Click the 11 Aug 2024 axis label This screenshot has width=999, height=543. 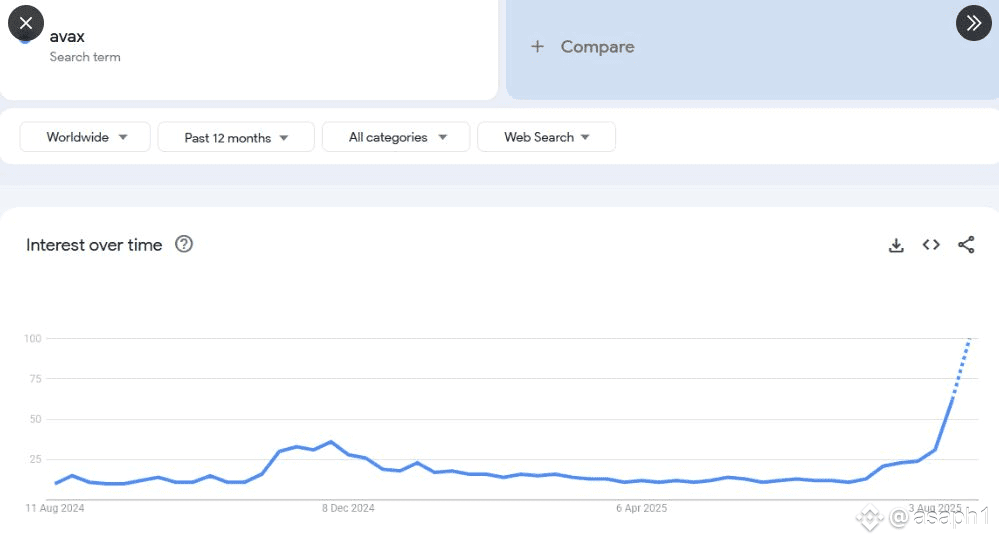pyautogui.click(x=55, y=508)
